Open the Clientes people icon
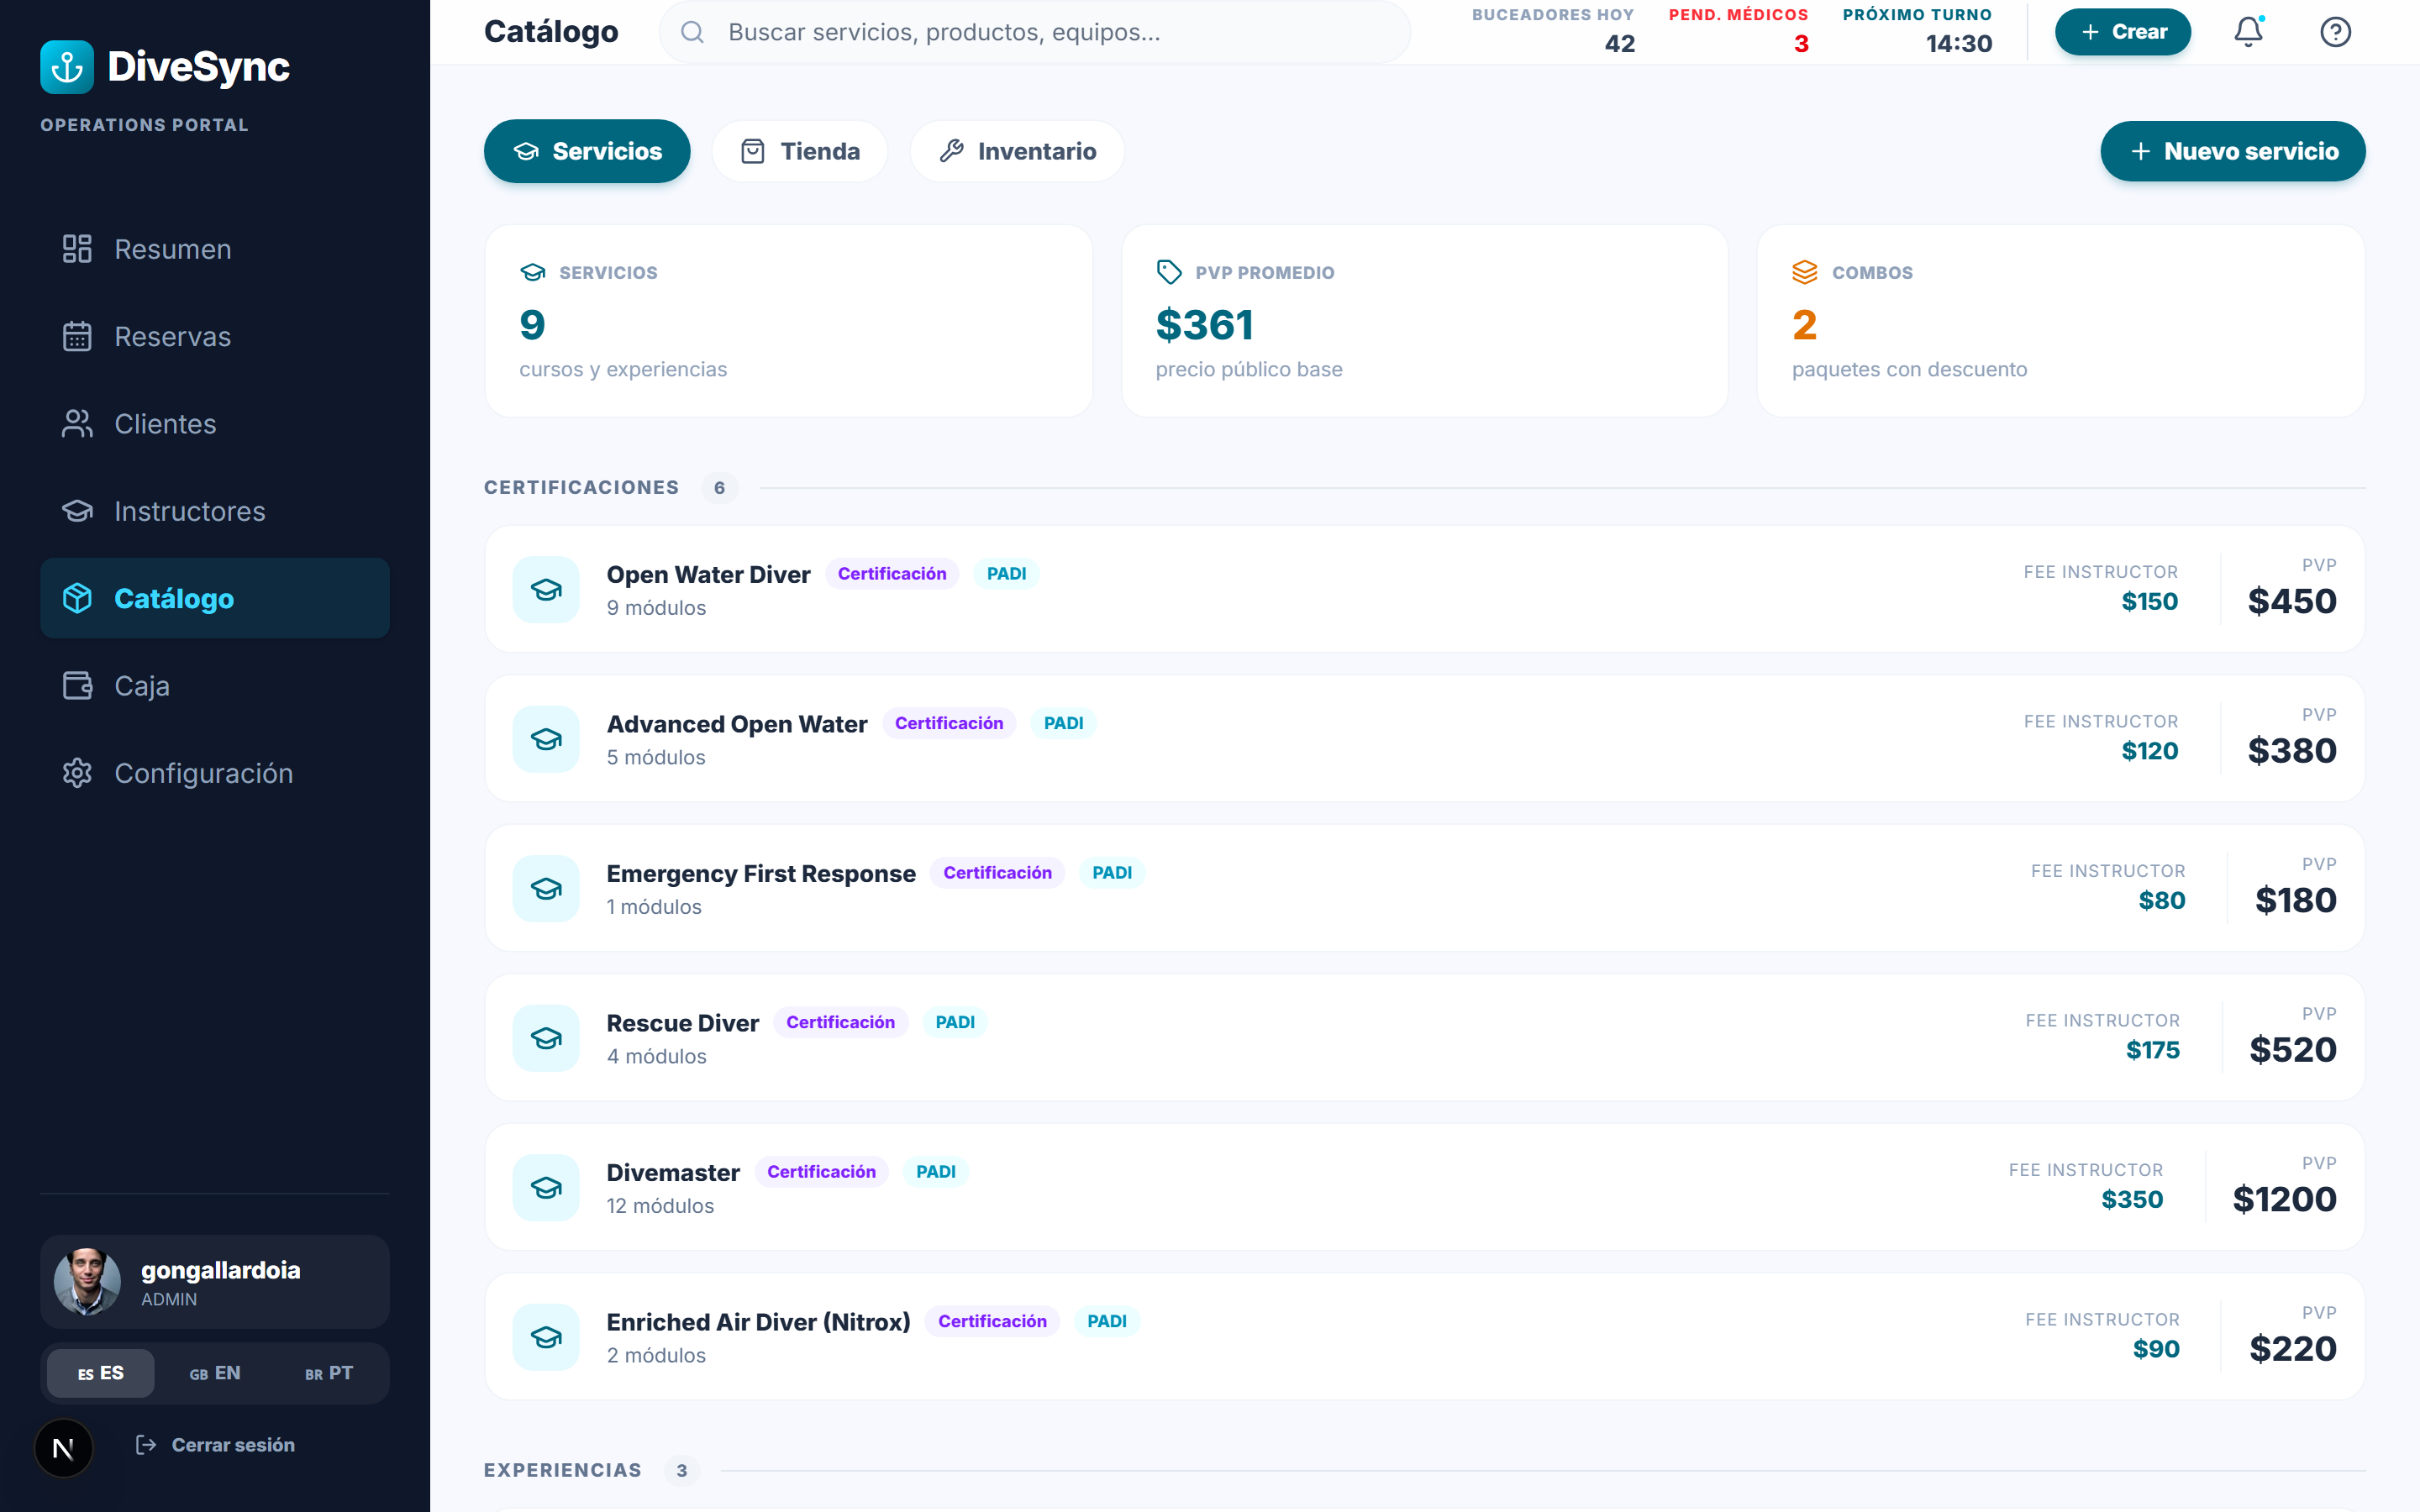Viewport: 2420px width, 1512px height. coord(77,423)
